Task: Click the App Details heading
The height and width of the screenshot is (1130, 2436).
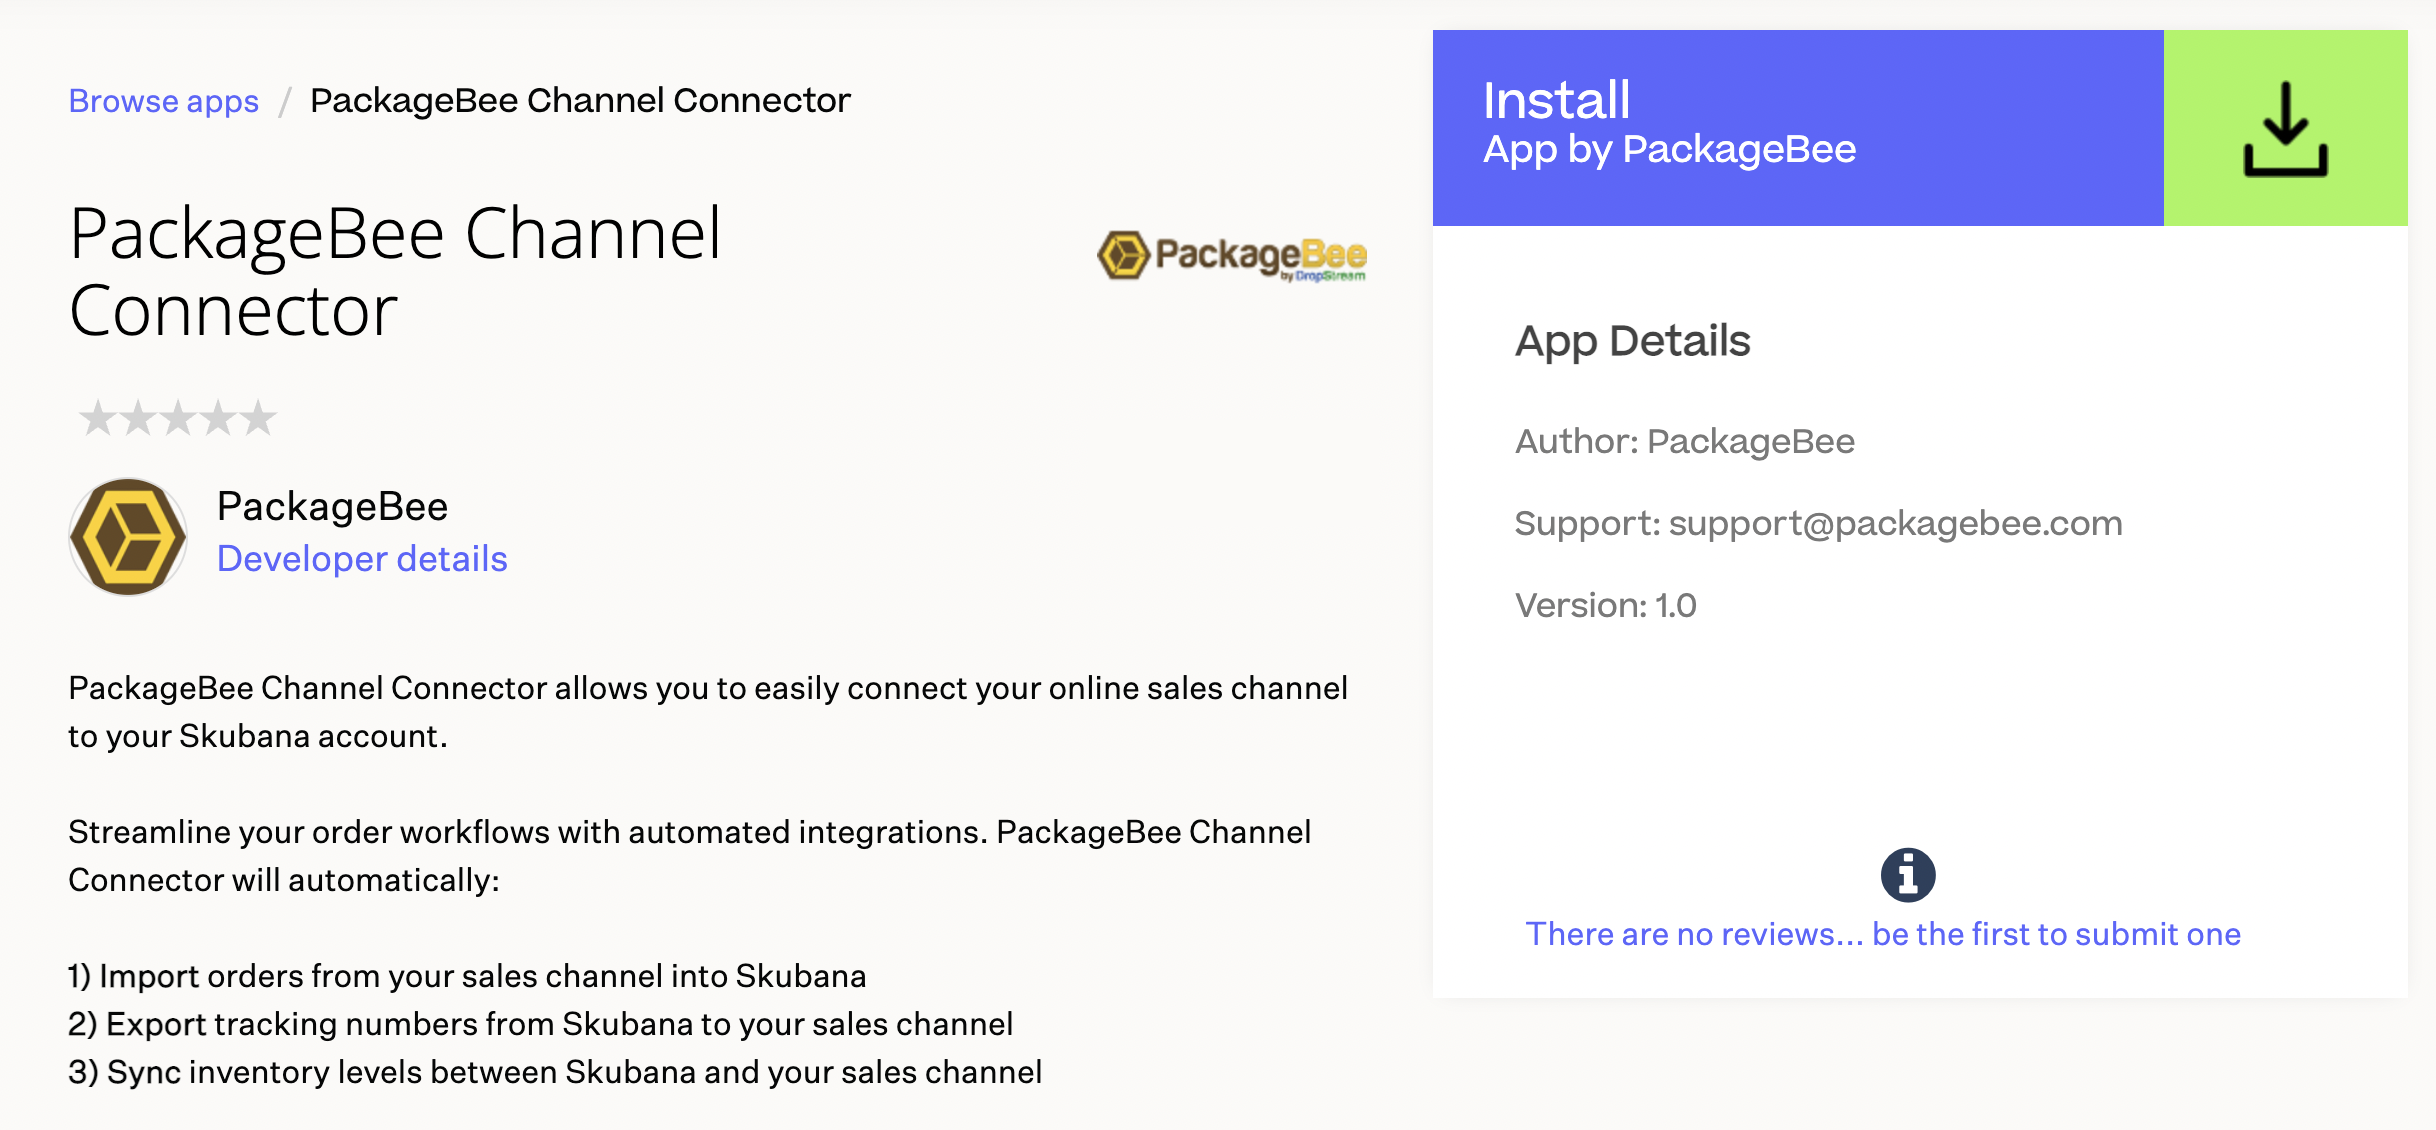Action: [x=1632, y=342]
